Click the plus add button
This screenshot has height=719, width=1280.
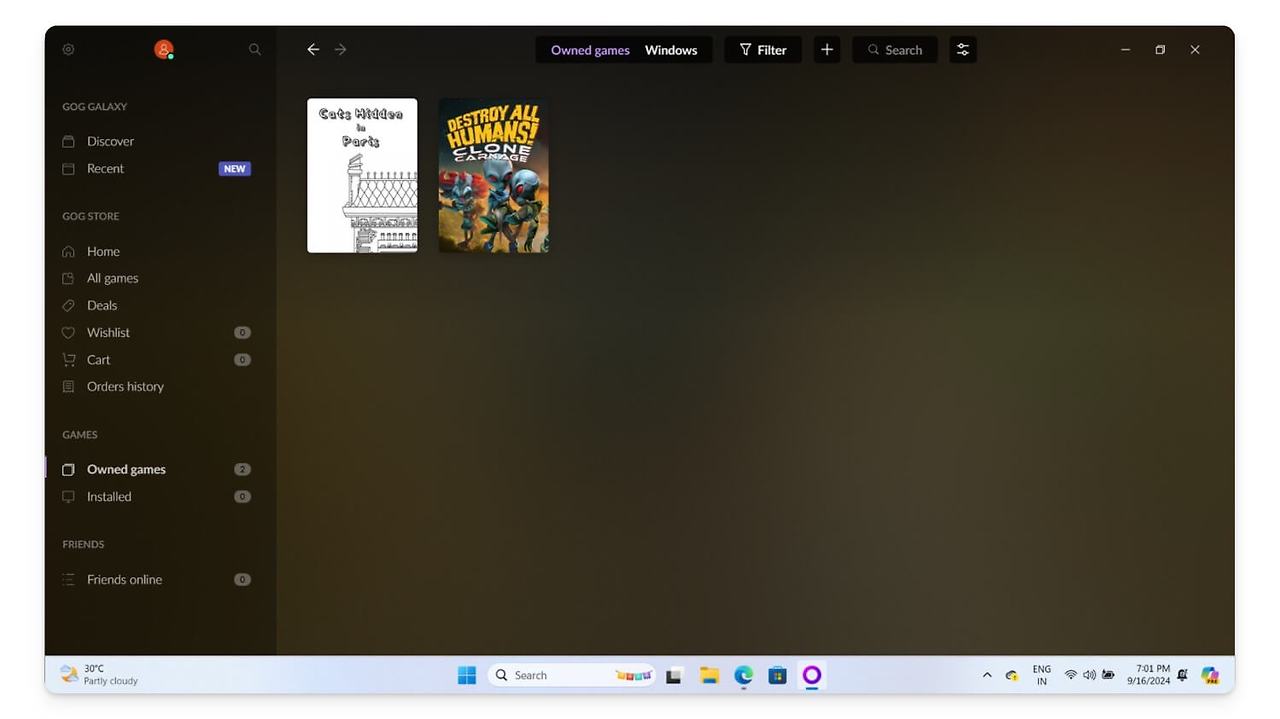point(827,50)
